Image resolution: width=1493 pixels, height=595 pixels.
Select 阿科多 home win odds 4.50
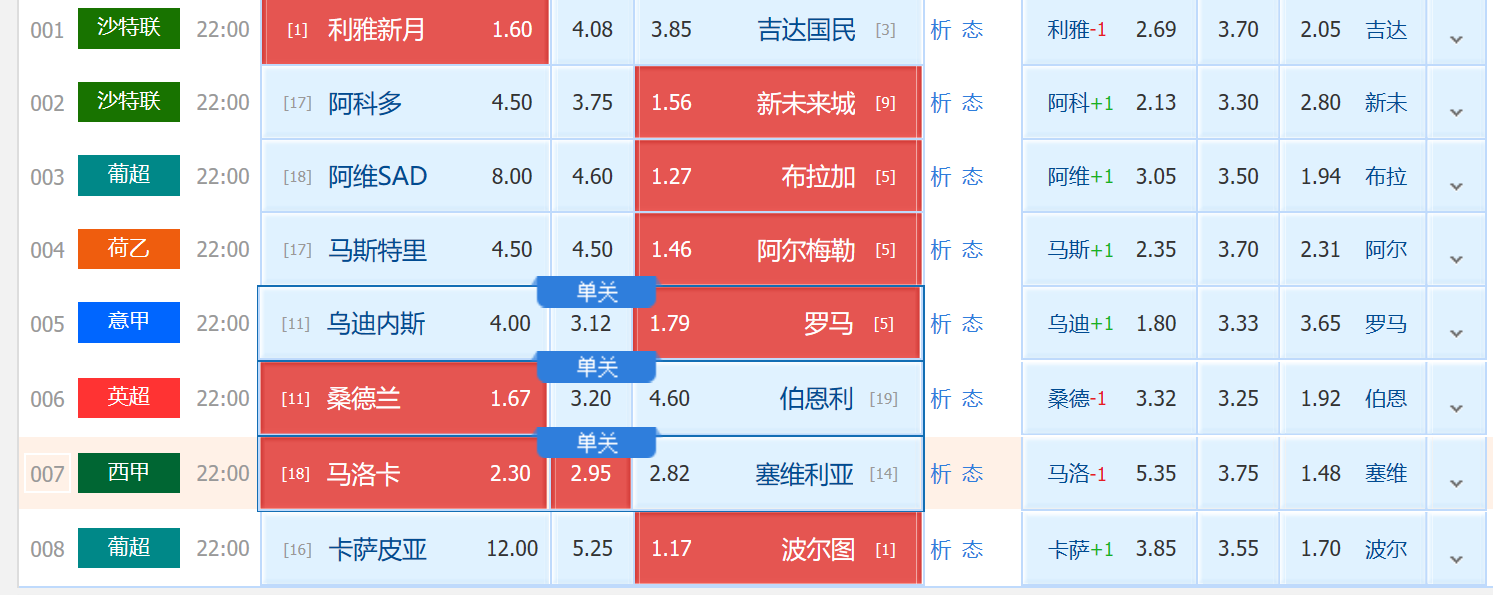[x=405, y=103]
